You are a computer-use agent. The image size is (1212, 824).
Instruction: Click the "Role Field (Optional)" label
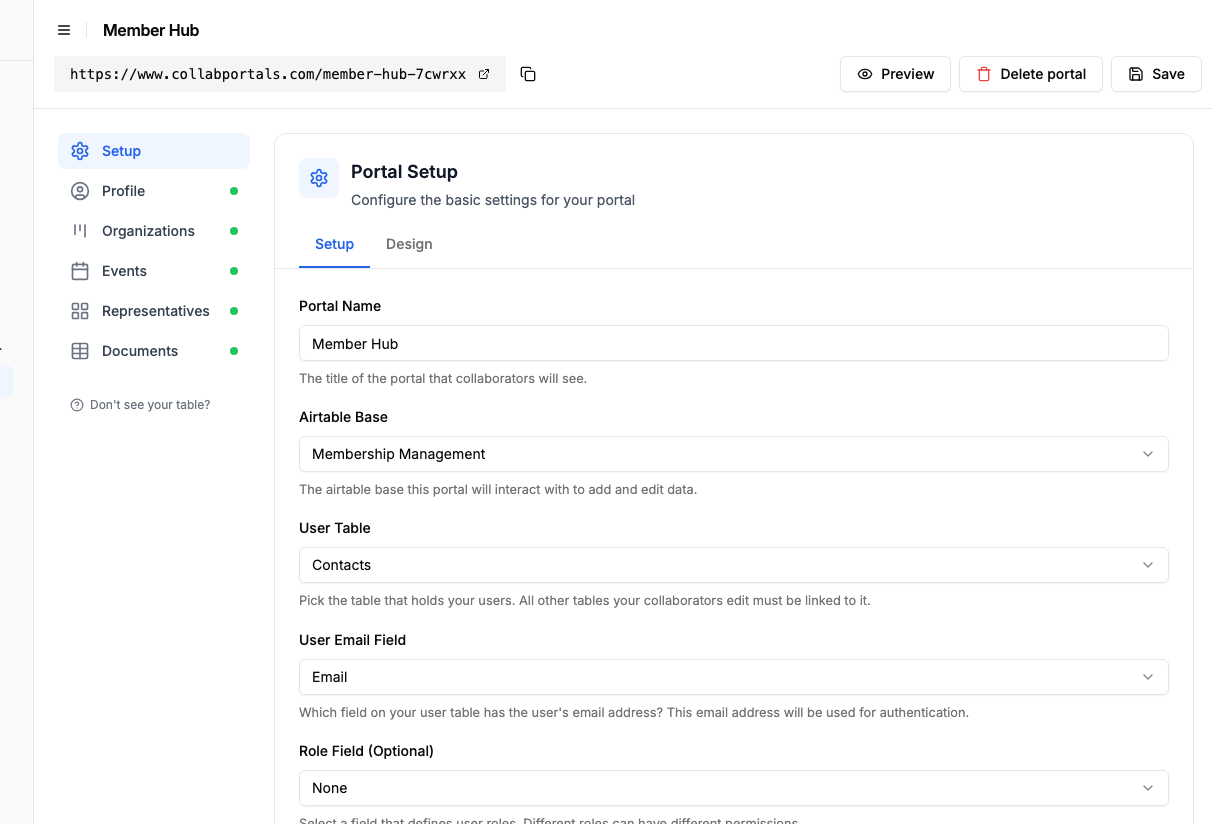[366, 751]
